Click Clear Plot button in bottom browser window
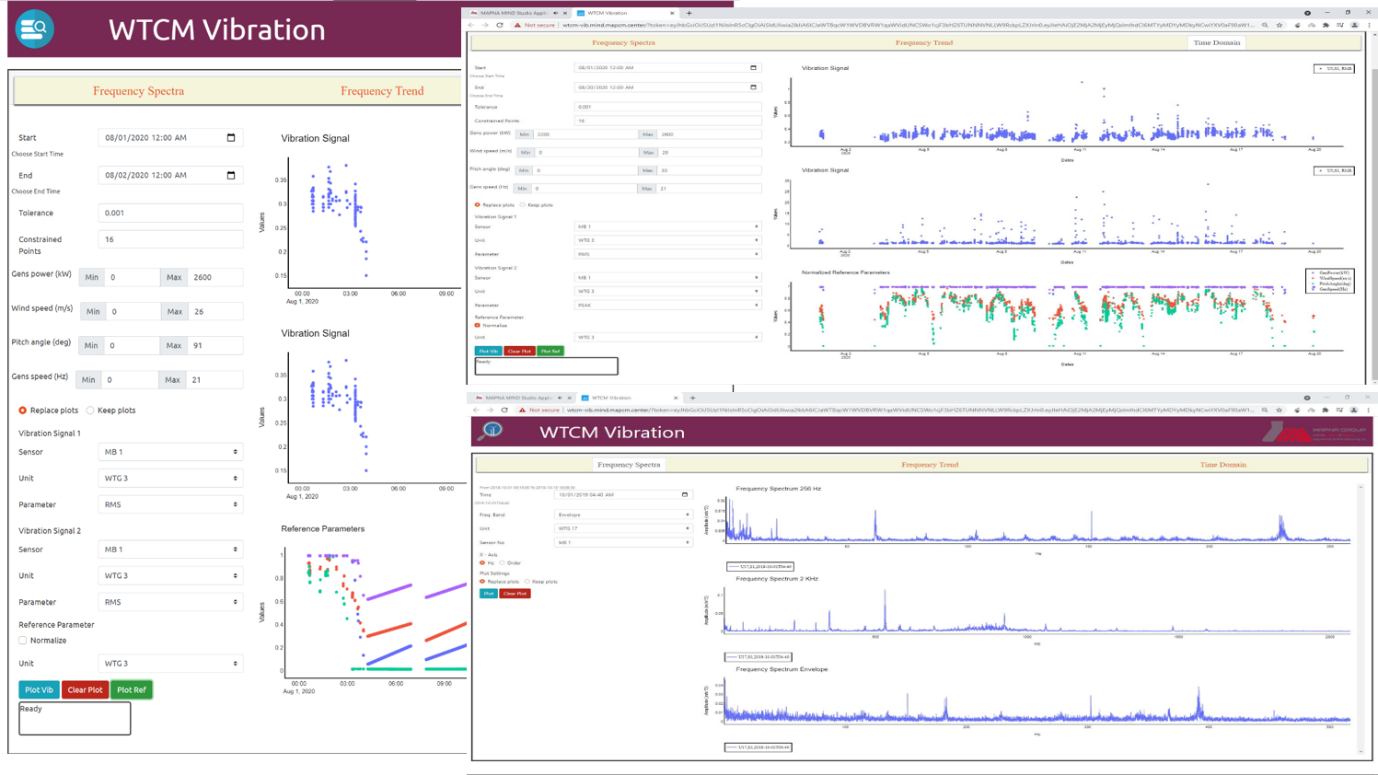The image size is (1378, 775). (x=515, y=593)
